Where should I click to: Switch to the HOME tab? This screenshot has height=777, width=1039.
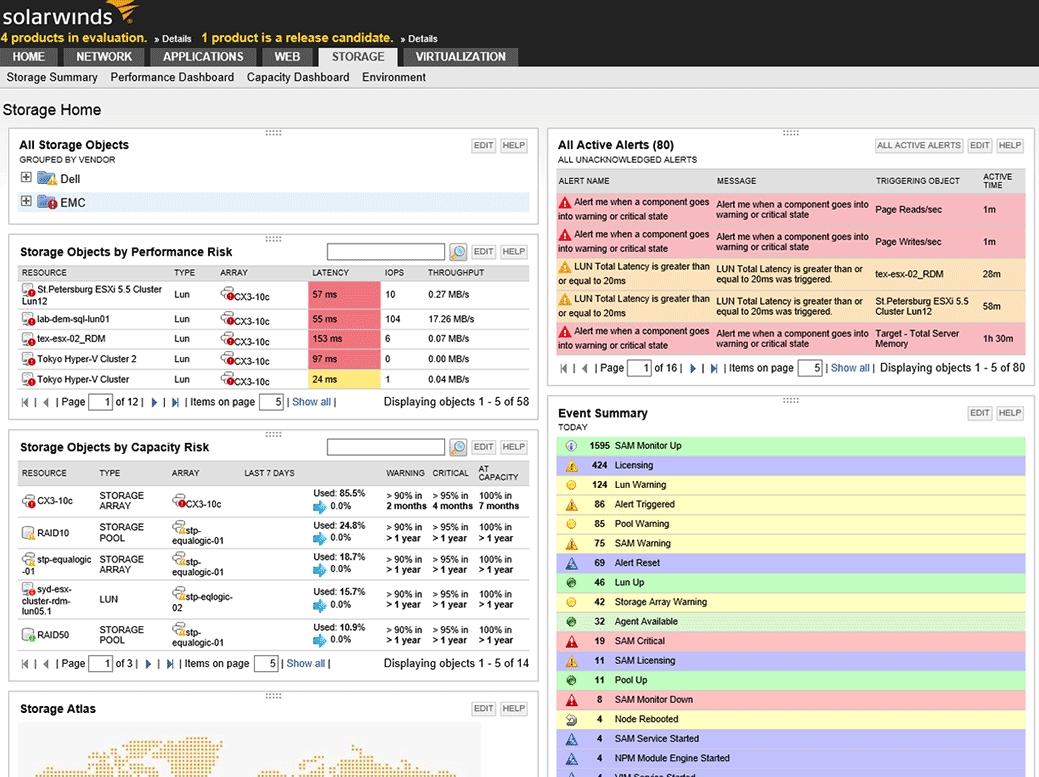click(x=28, y=57)
